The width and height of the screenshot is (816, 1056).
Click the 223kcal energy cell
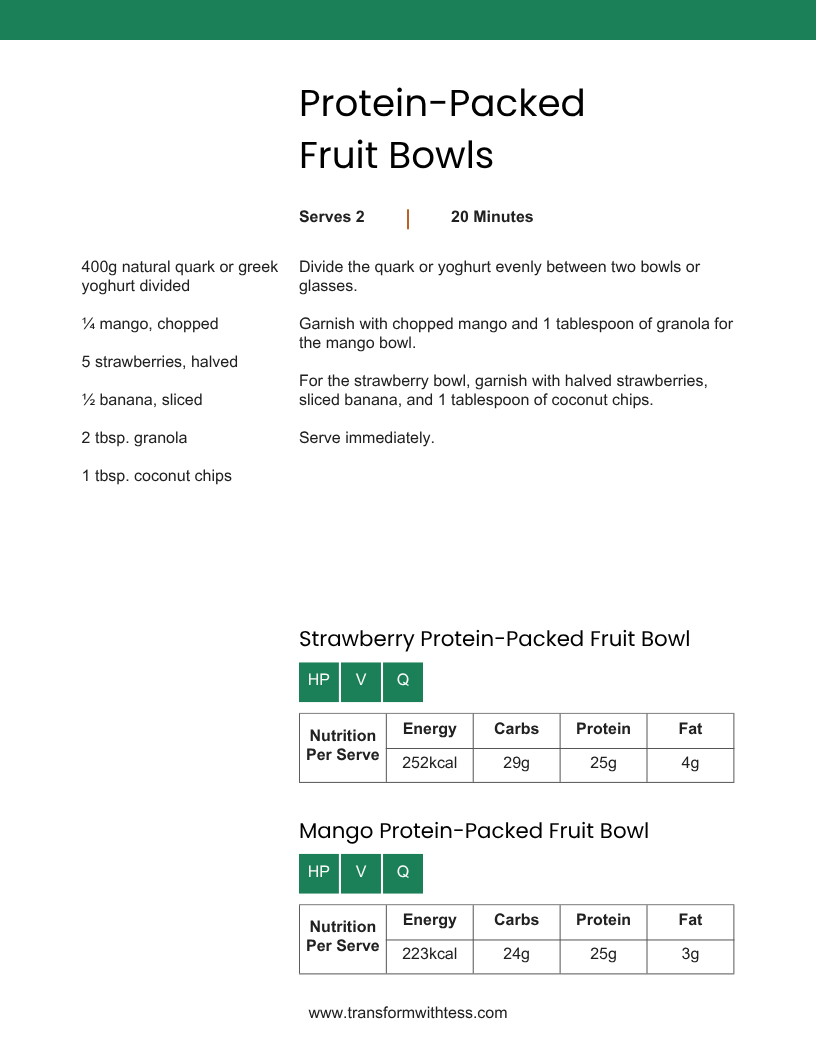[x=430, y=956]
